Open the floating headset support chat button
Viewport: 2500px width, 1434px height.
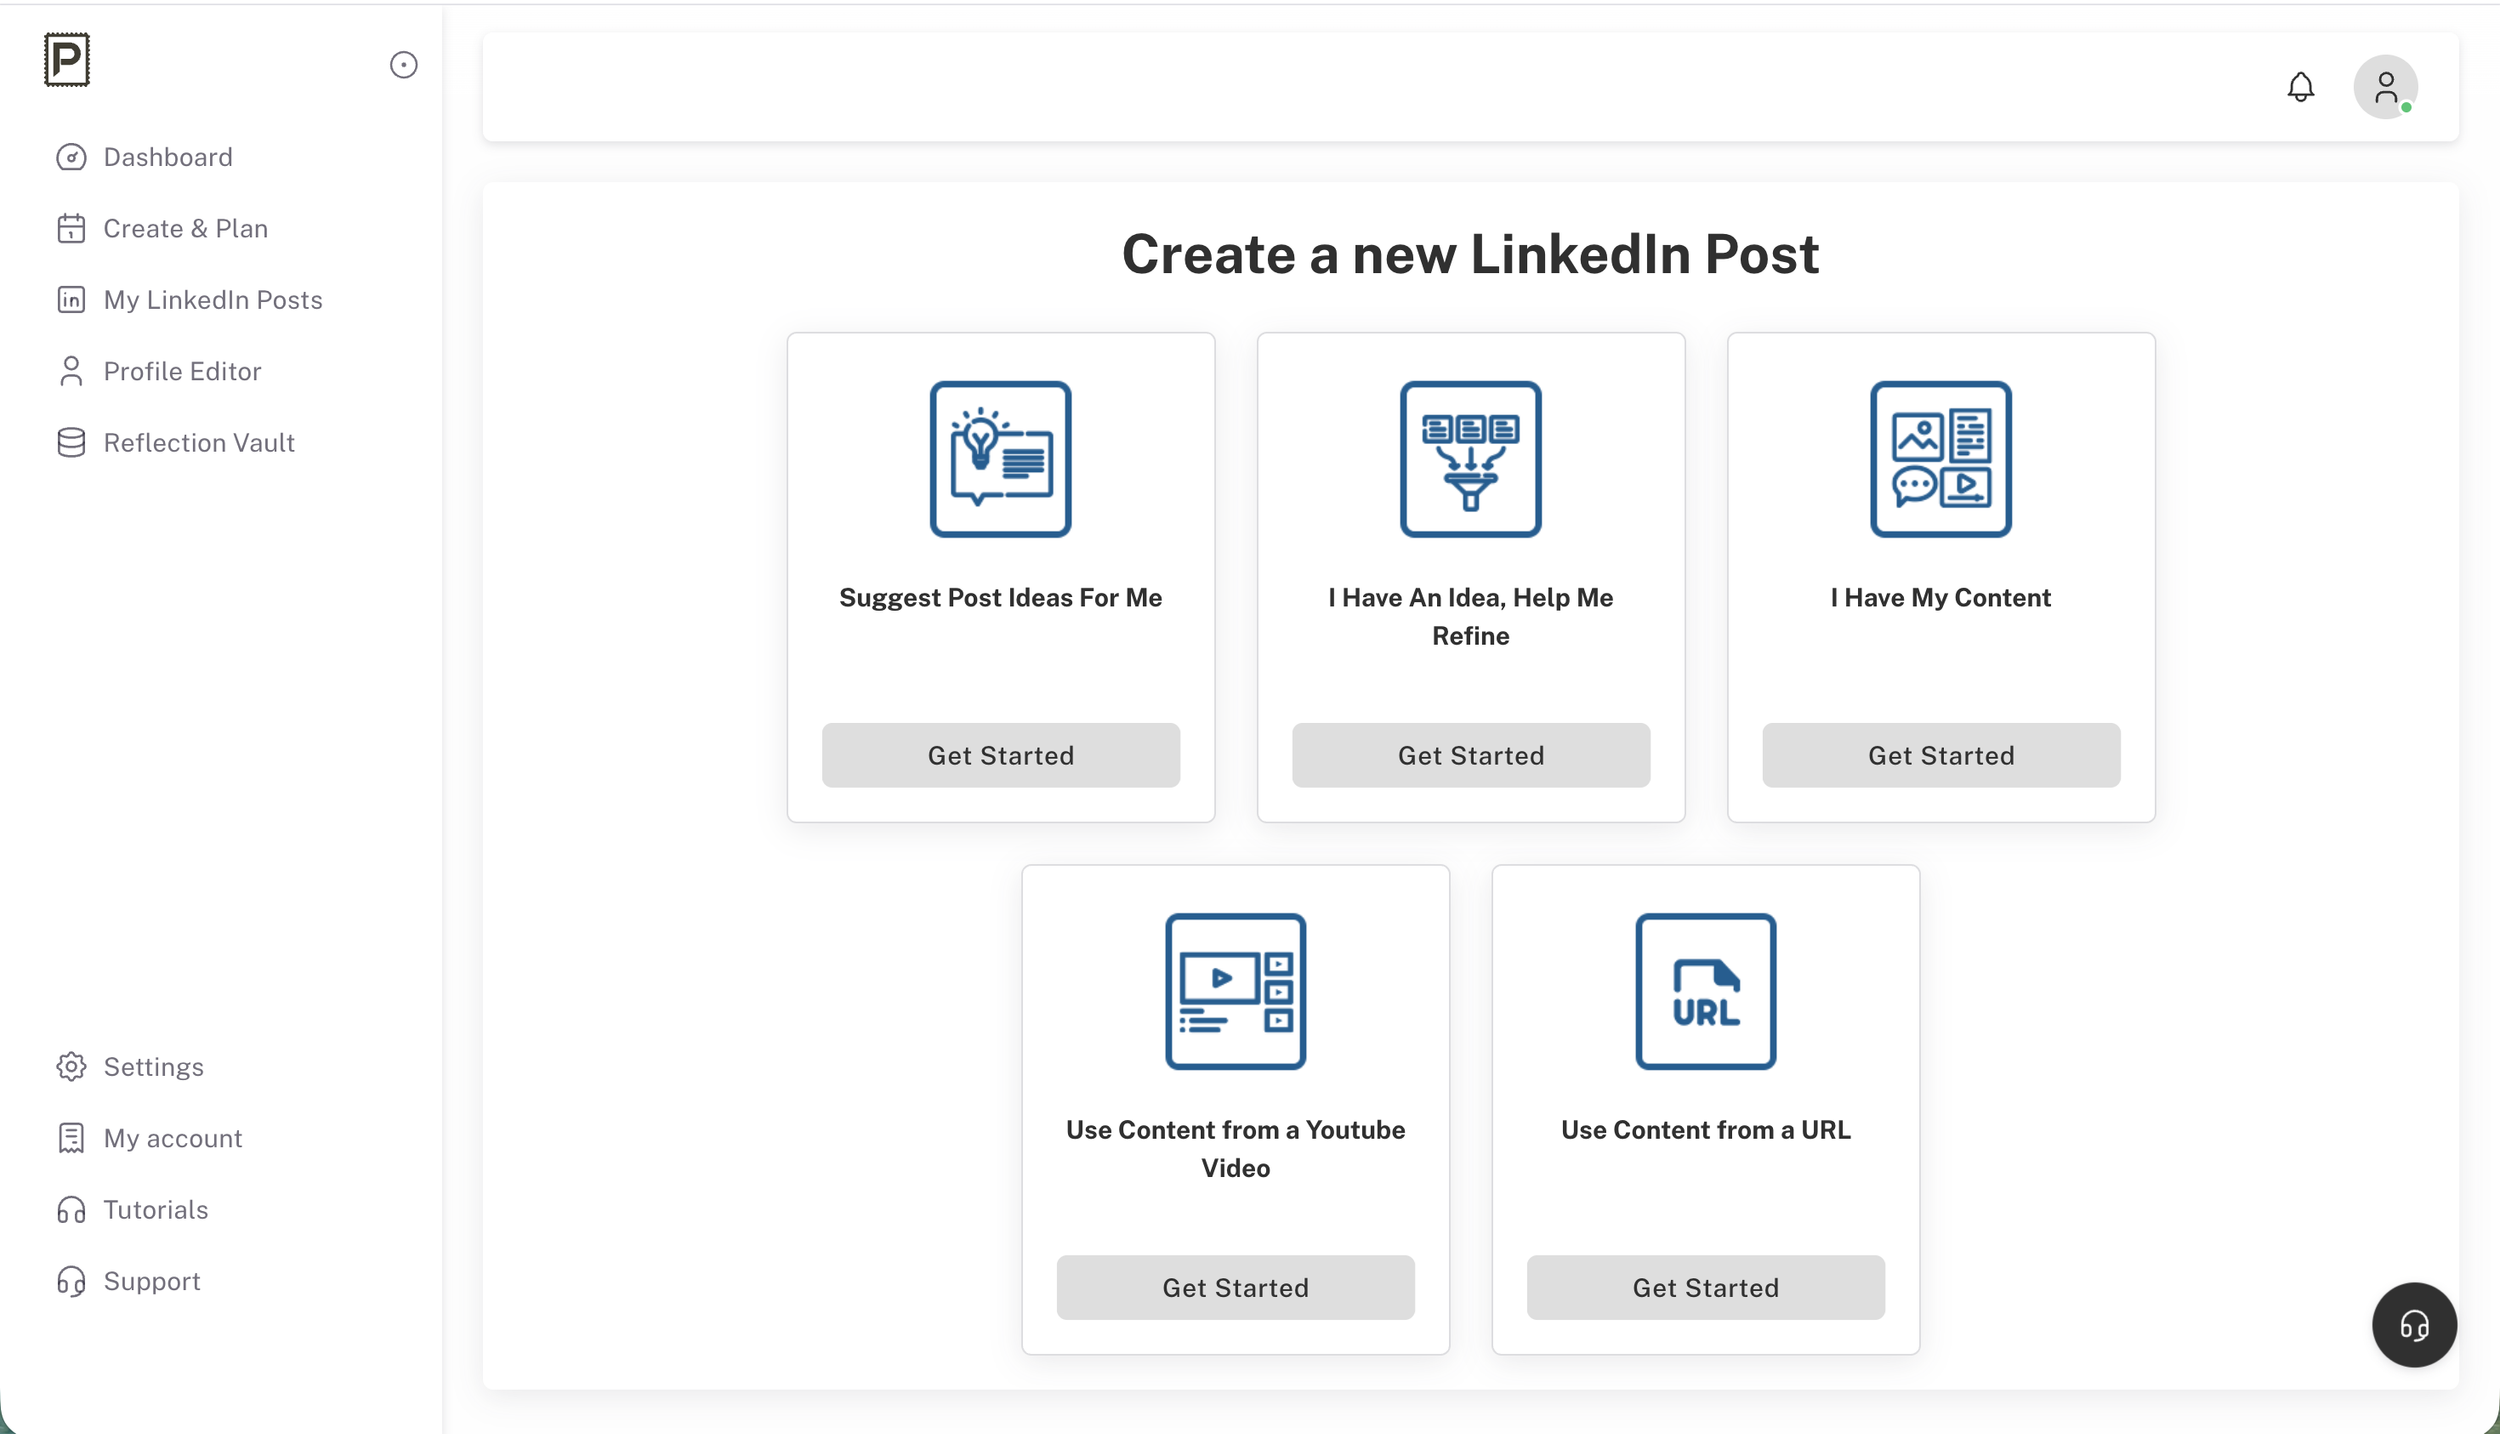pyautogui.click(x=2413, y=1325)
